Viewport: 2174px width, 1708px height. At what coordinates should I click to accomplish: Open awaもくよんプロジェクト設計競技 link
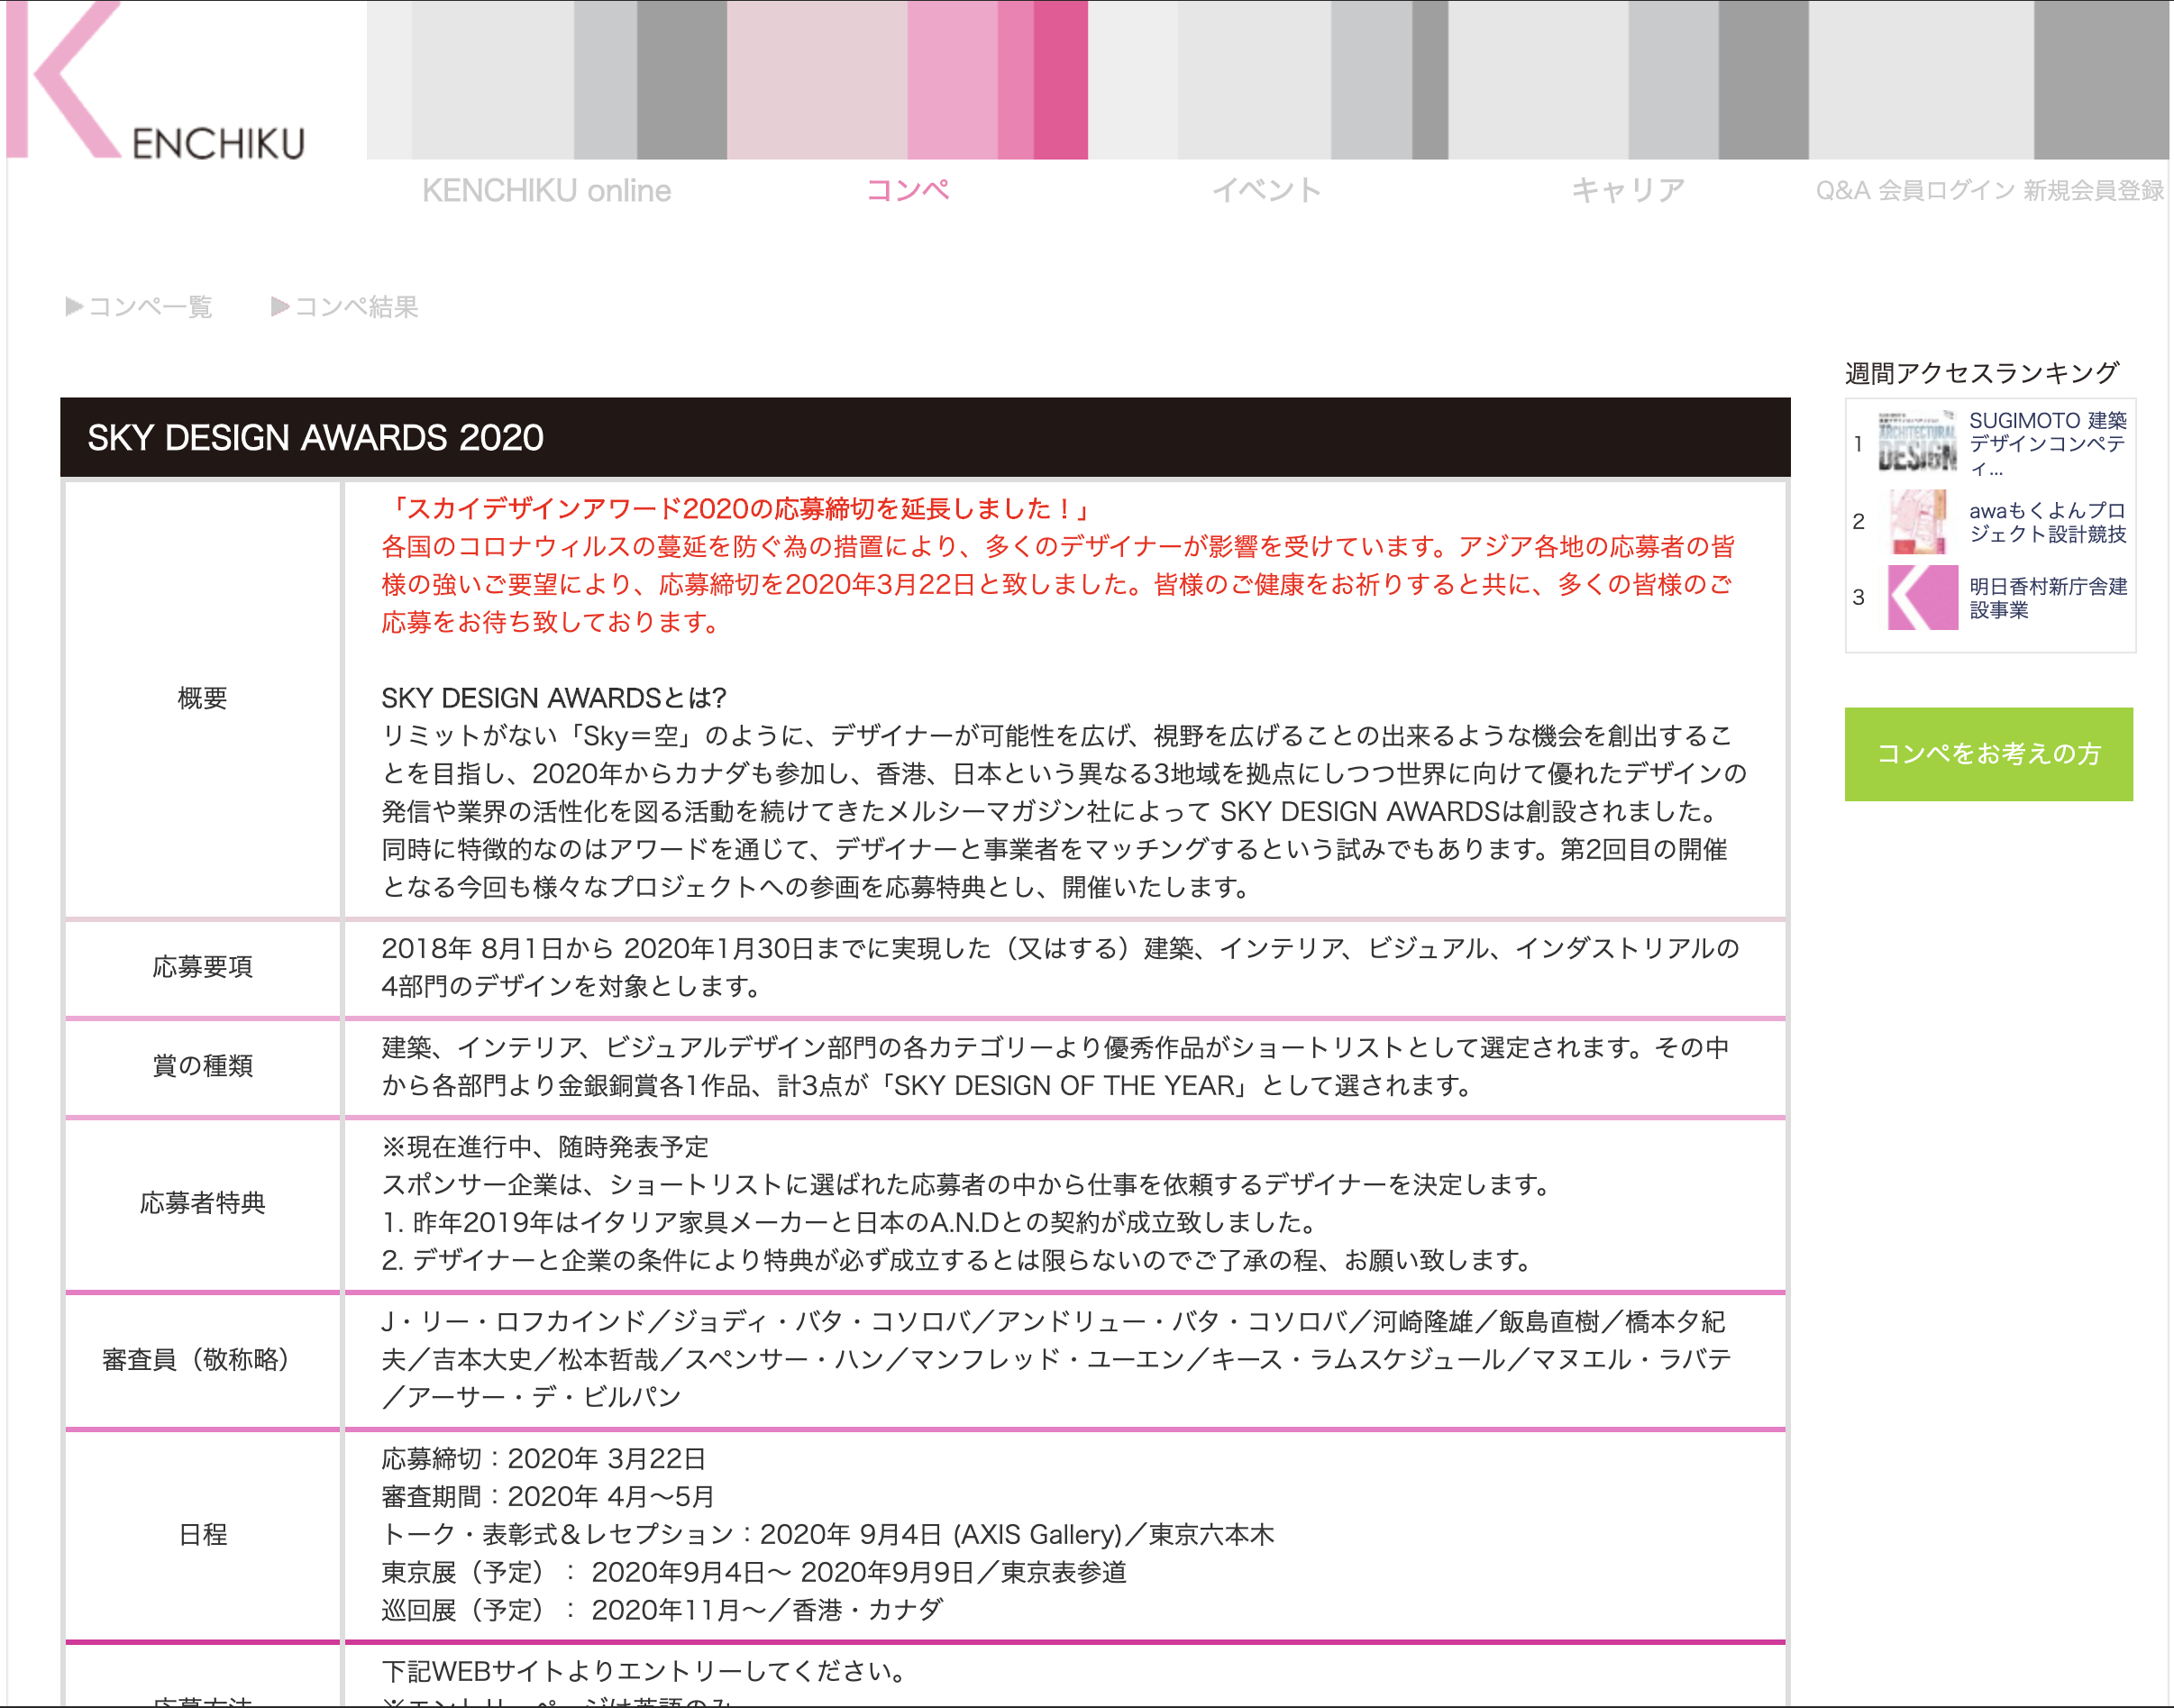[x=2047, y=522]
